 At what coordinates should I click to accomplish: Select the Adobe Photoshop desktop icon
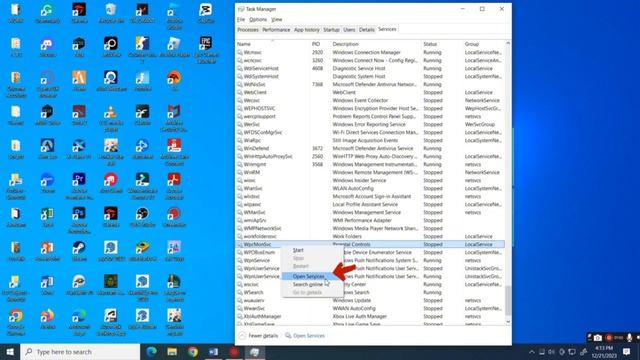click(79, 219)
